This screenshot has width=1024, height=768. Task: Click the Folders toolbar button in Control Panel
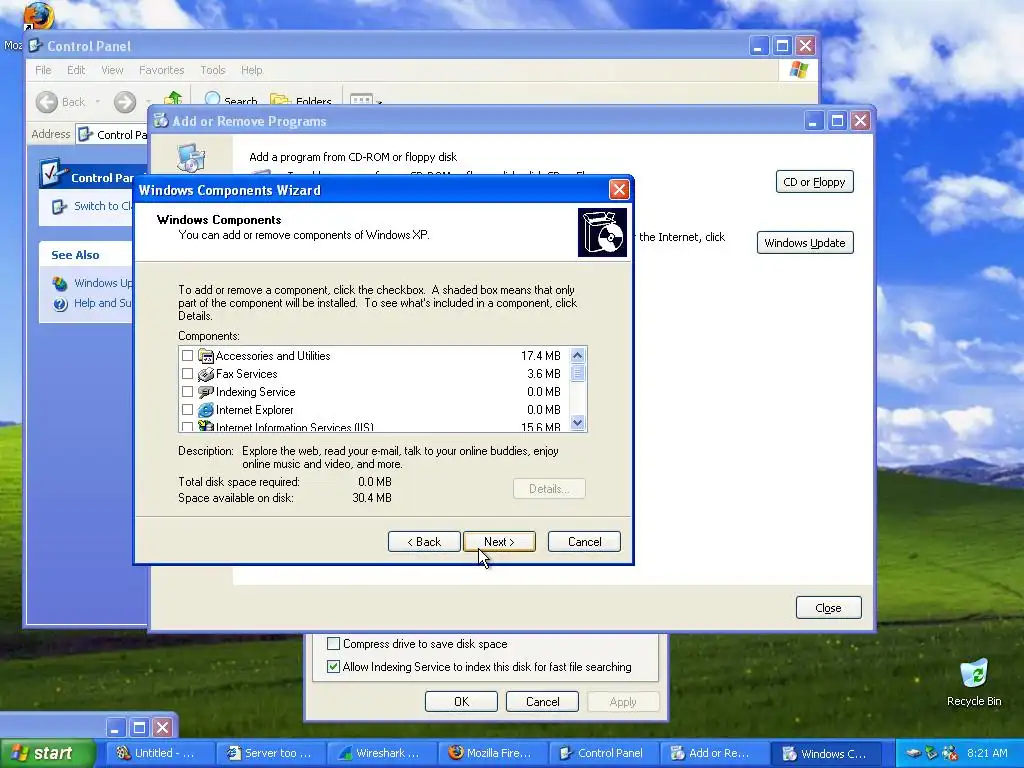coord(301,101)
